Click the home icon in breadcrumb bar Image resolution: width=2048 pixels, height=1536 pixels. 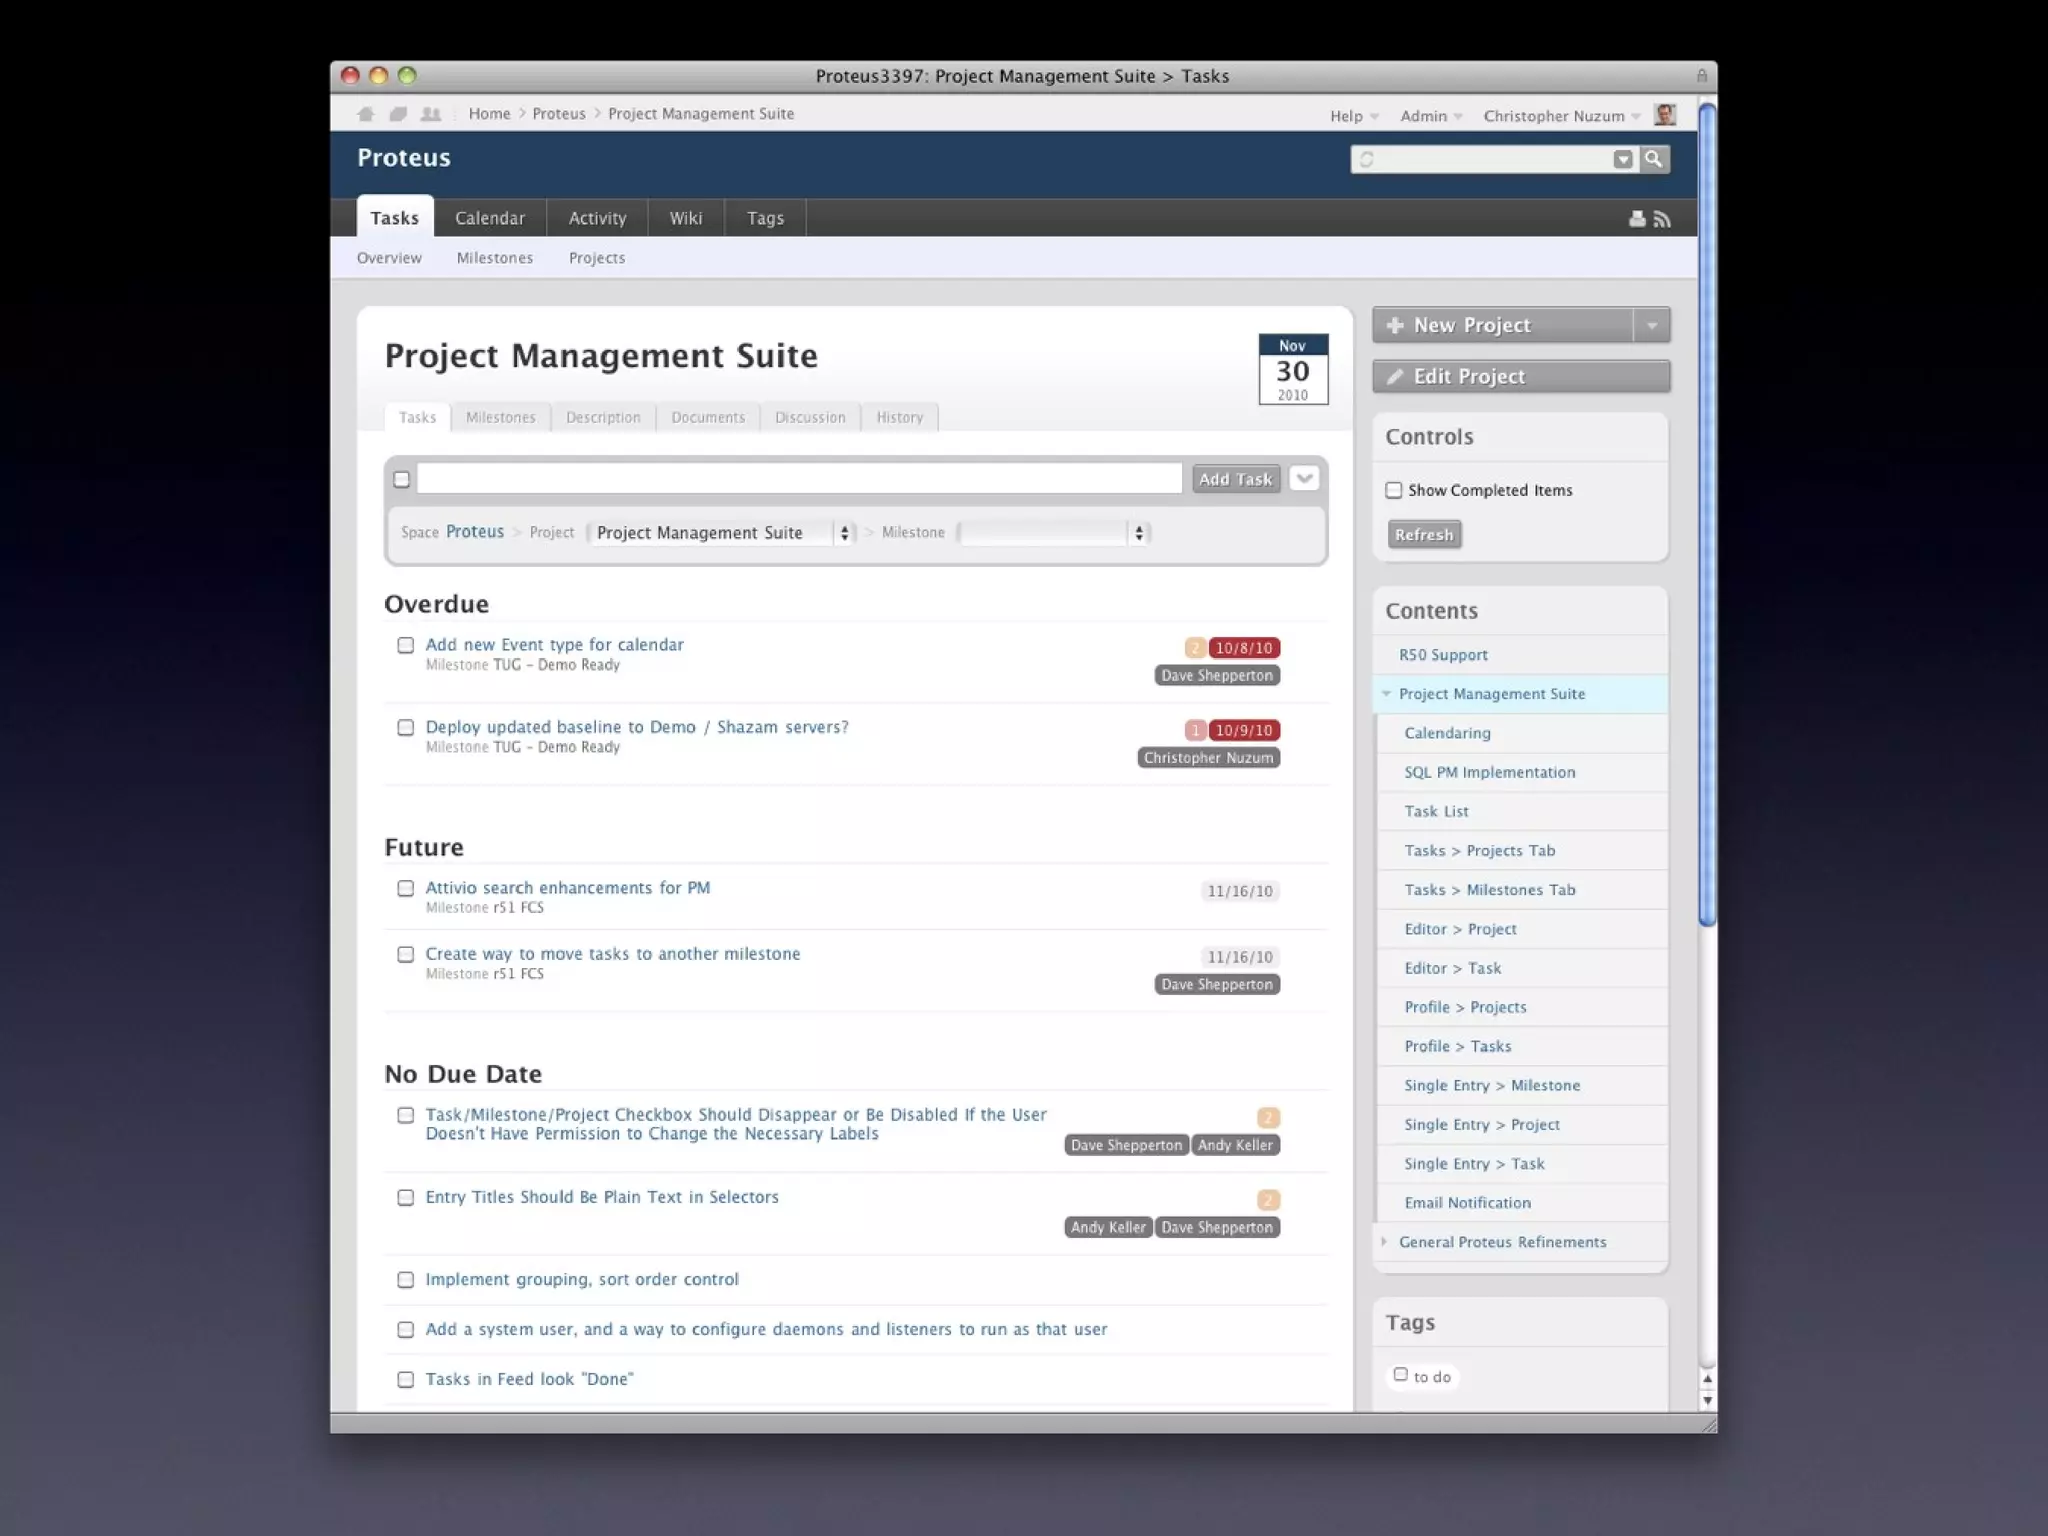366,114
